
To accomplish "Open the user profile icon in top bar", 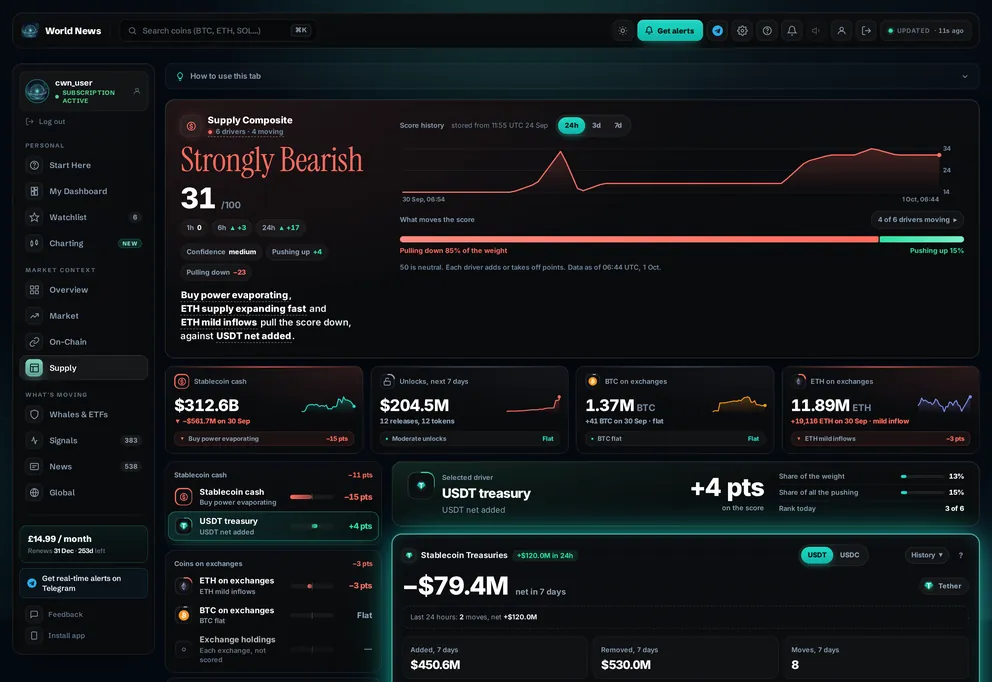I will (x=841, y=30).
